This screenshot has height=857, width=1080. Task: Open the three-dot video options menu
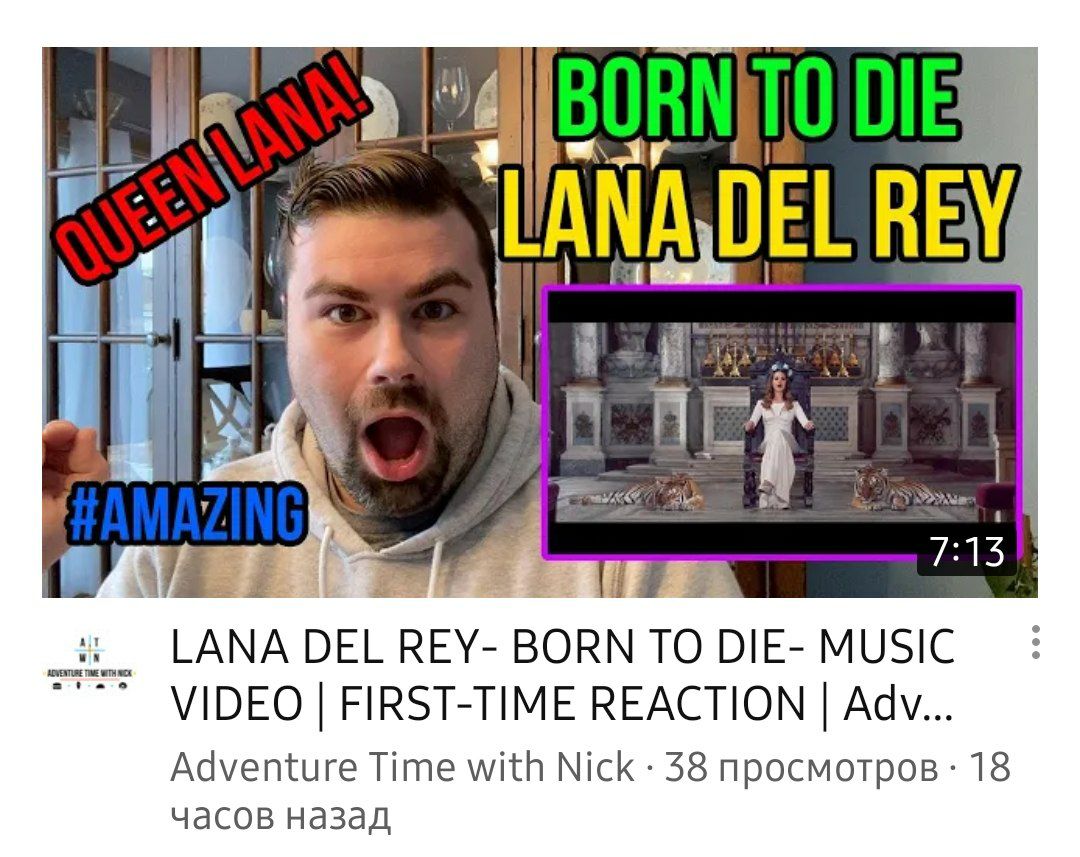pyautogui.click(x=1035, y=642)
